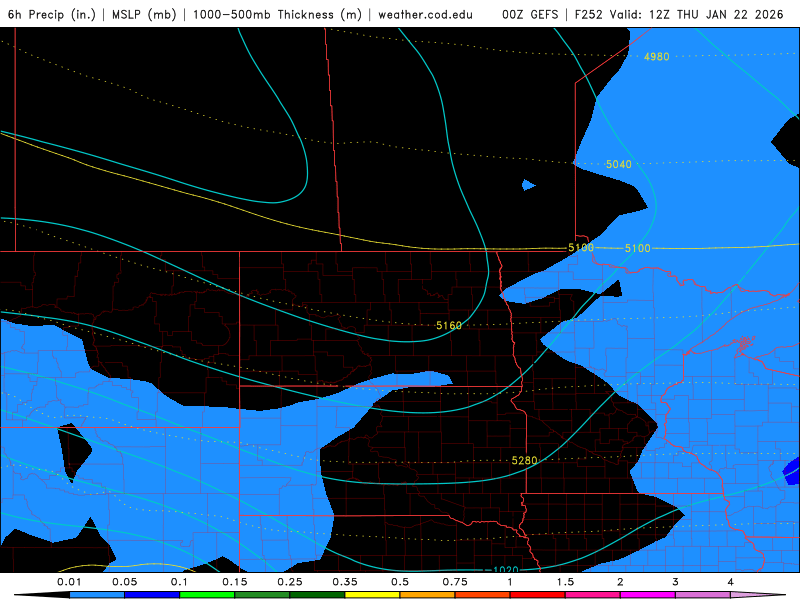Click the '0.05' legend value

pyautogui.click(x=124, y=582)
